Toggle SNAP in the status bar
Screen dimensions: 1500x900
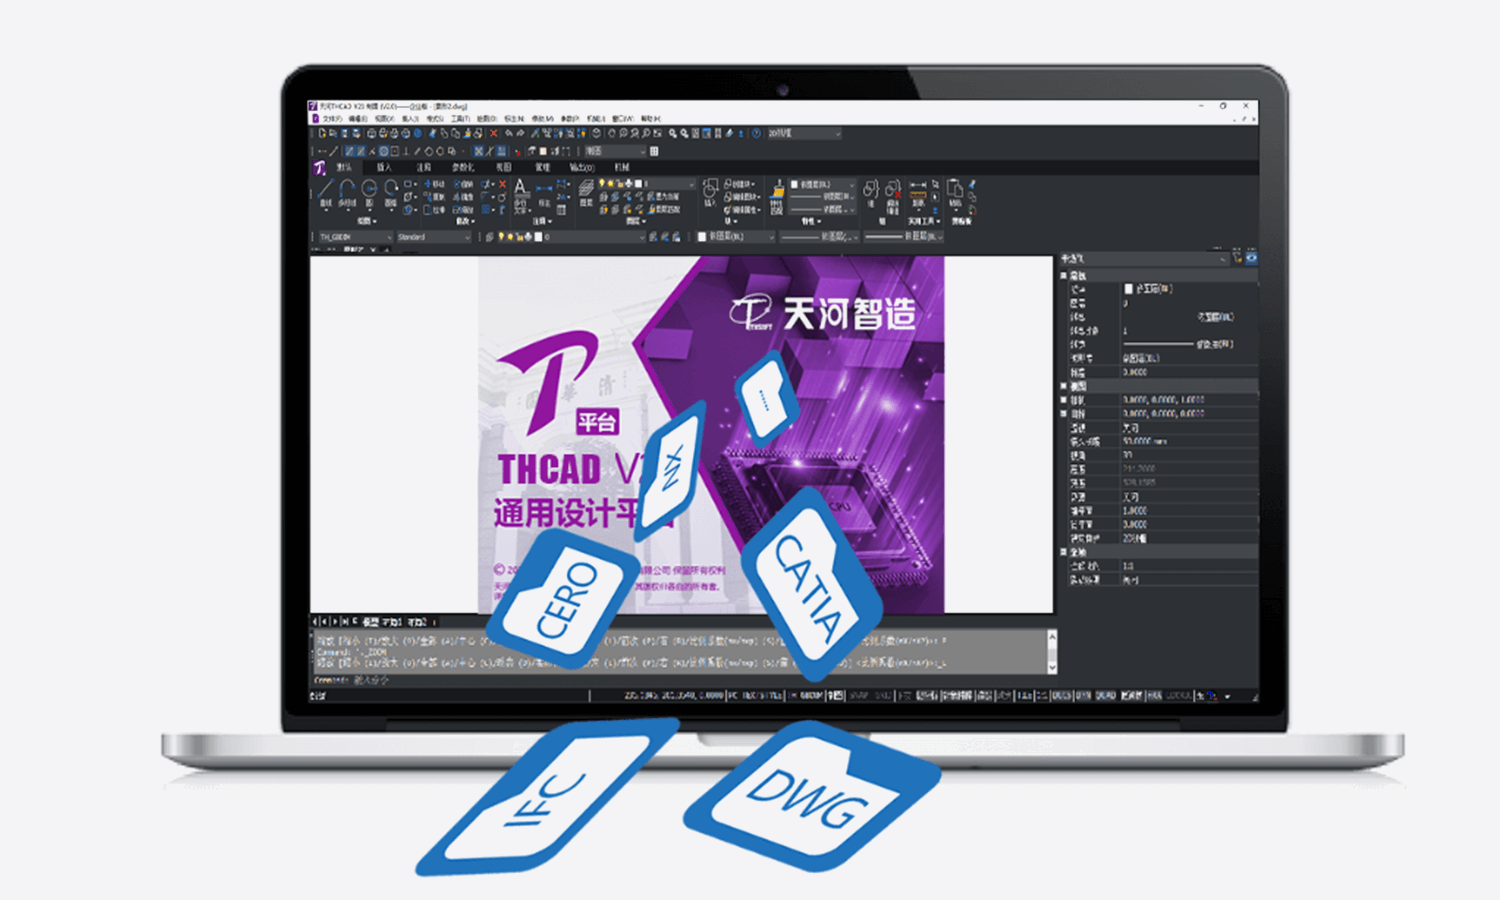pos(858,695)
